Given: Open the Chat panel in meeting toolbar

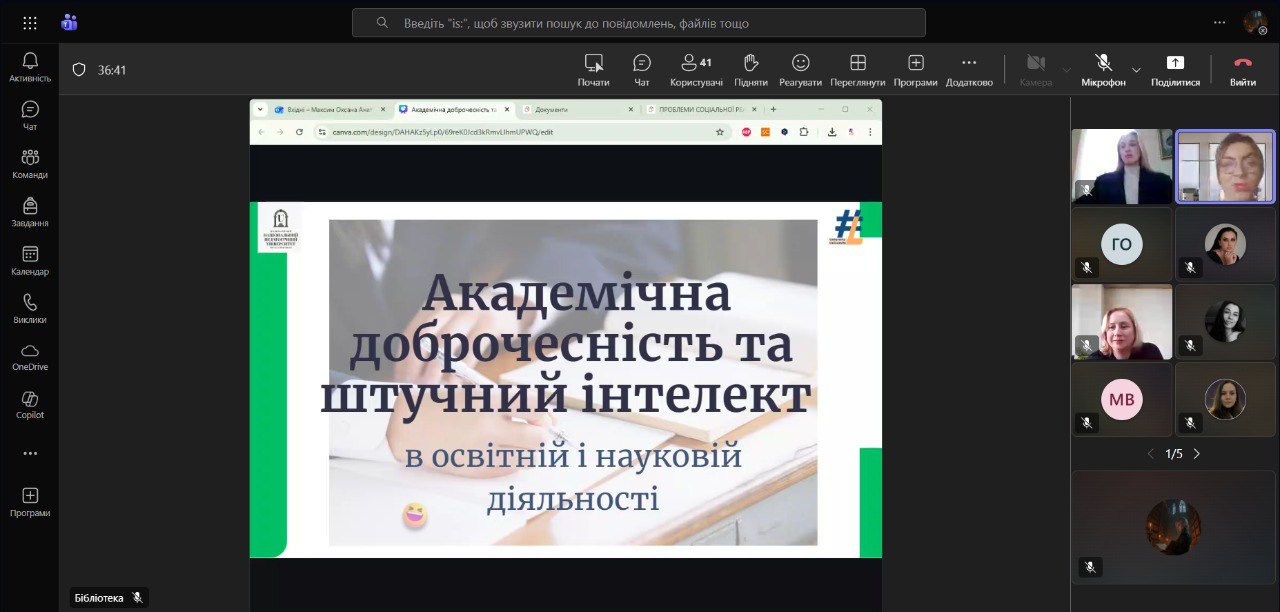Looking at the screenshot, I should click(x=642, y=69).
